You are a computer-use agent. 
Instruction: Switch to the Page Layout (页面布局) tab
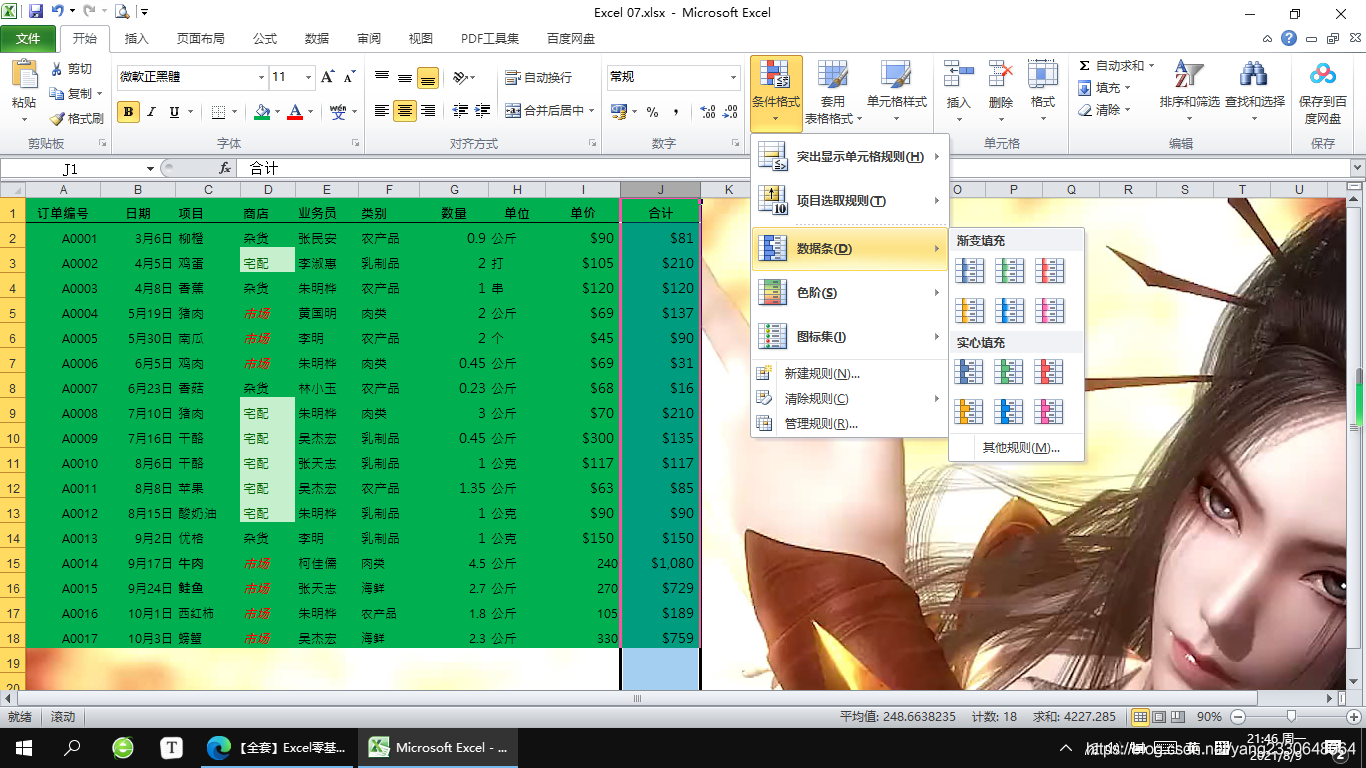pyautogui.click(x=200, y=38)
